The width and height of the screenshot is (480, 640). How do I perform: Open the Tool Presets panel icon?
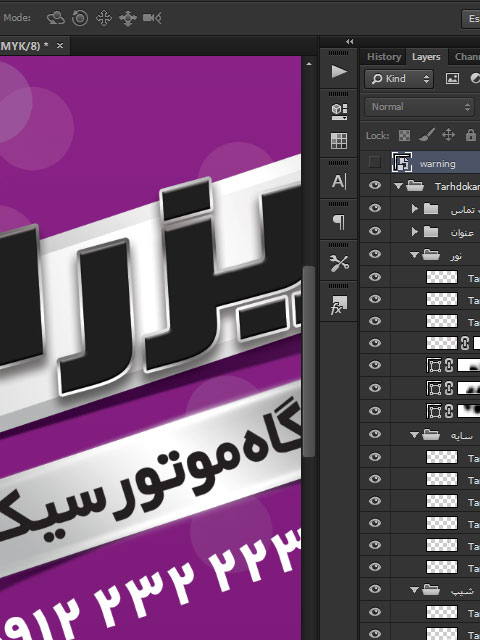click(339, 263)
